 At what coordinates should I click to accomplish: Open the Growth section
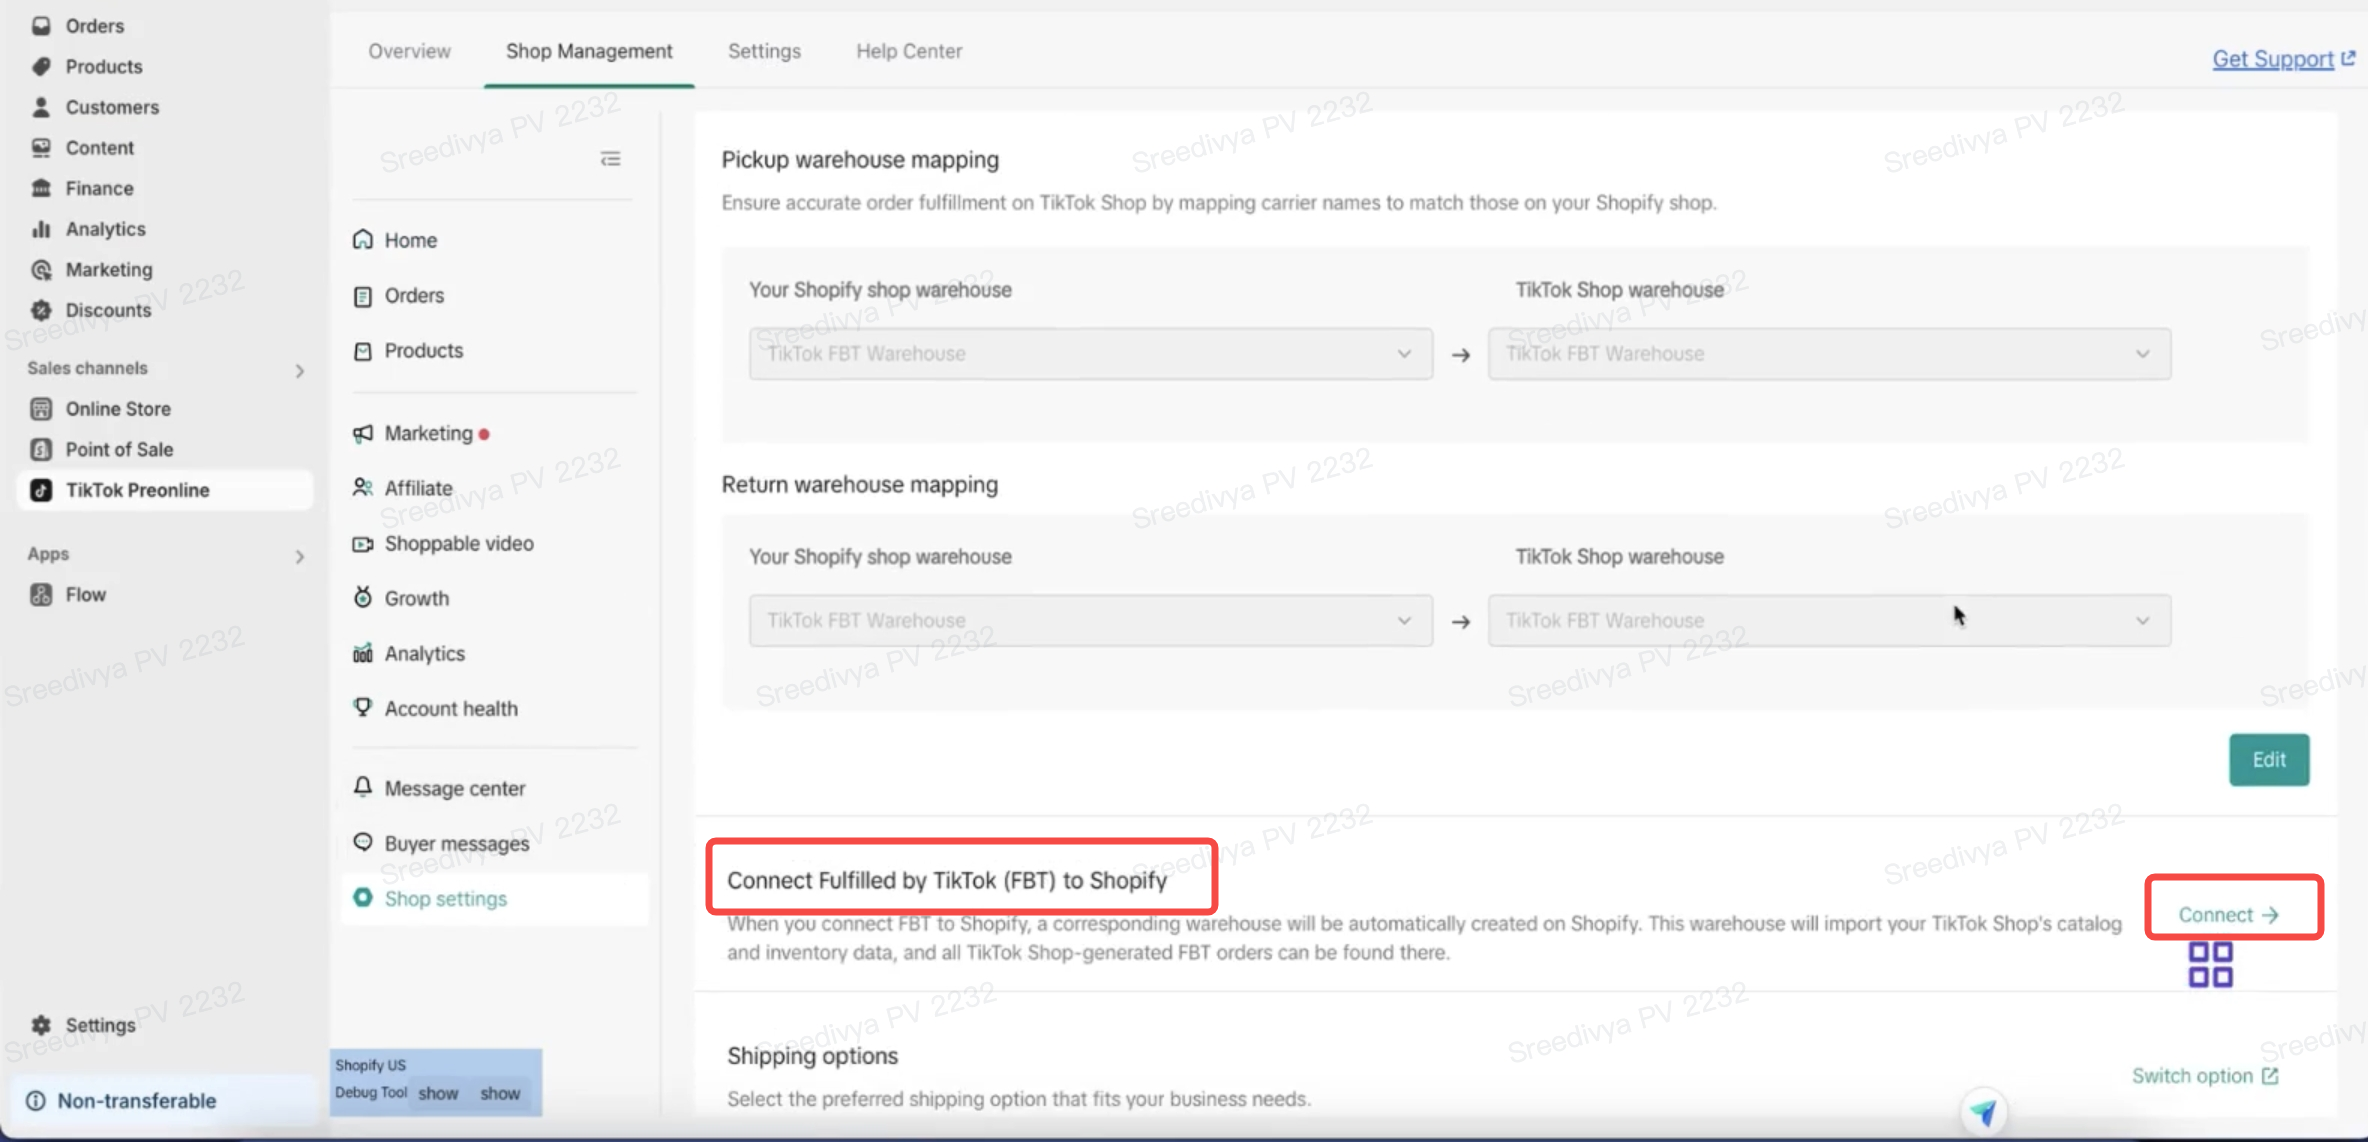pyautogui.click(x=416, y=599)
